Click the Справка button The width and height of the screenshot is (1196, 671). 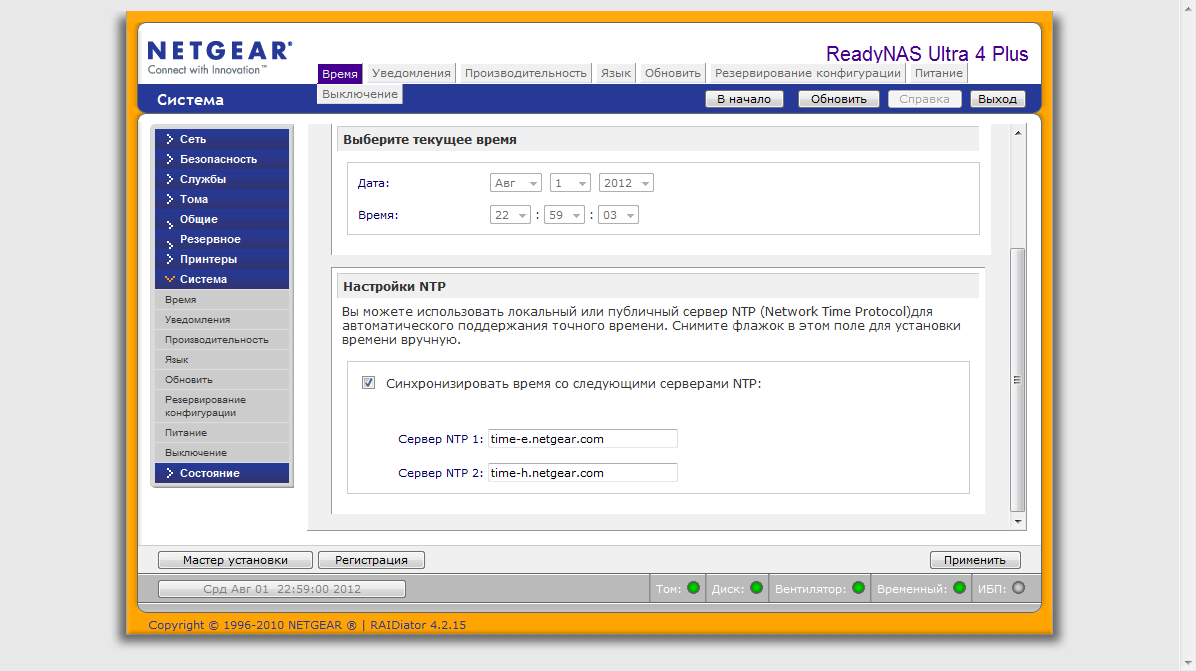pyautogui.click(x=924, y=99)
